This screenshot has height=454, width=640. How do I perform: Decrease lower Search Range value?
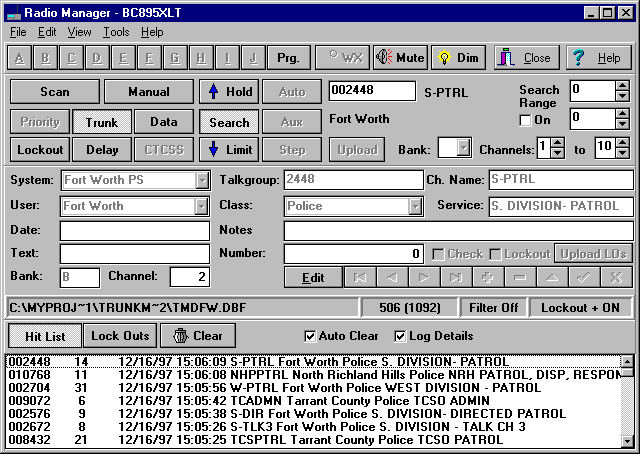coord(622,124)
